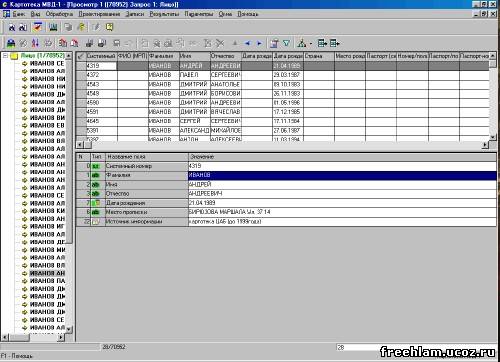This screenshot has width=500, height=362.
Task: Click the Страна column header
Action: click(x=319, y=56)
